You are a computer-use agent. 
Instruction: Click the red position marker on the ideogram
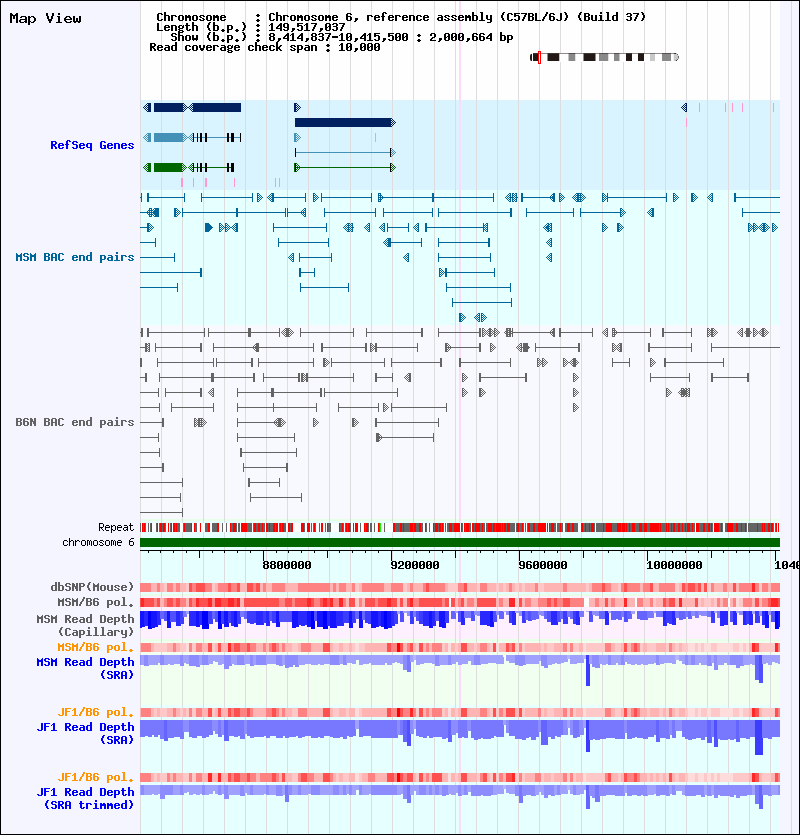540,57
